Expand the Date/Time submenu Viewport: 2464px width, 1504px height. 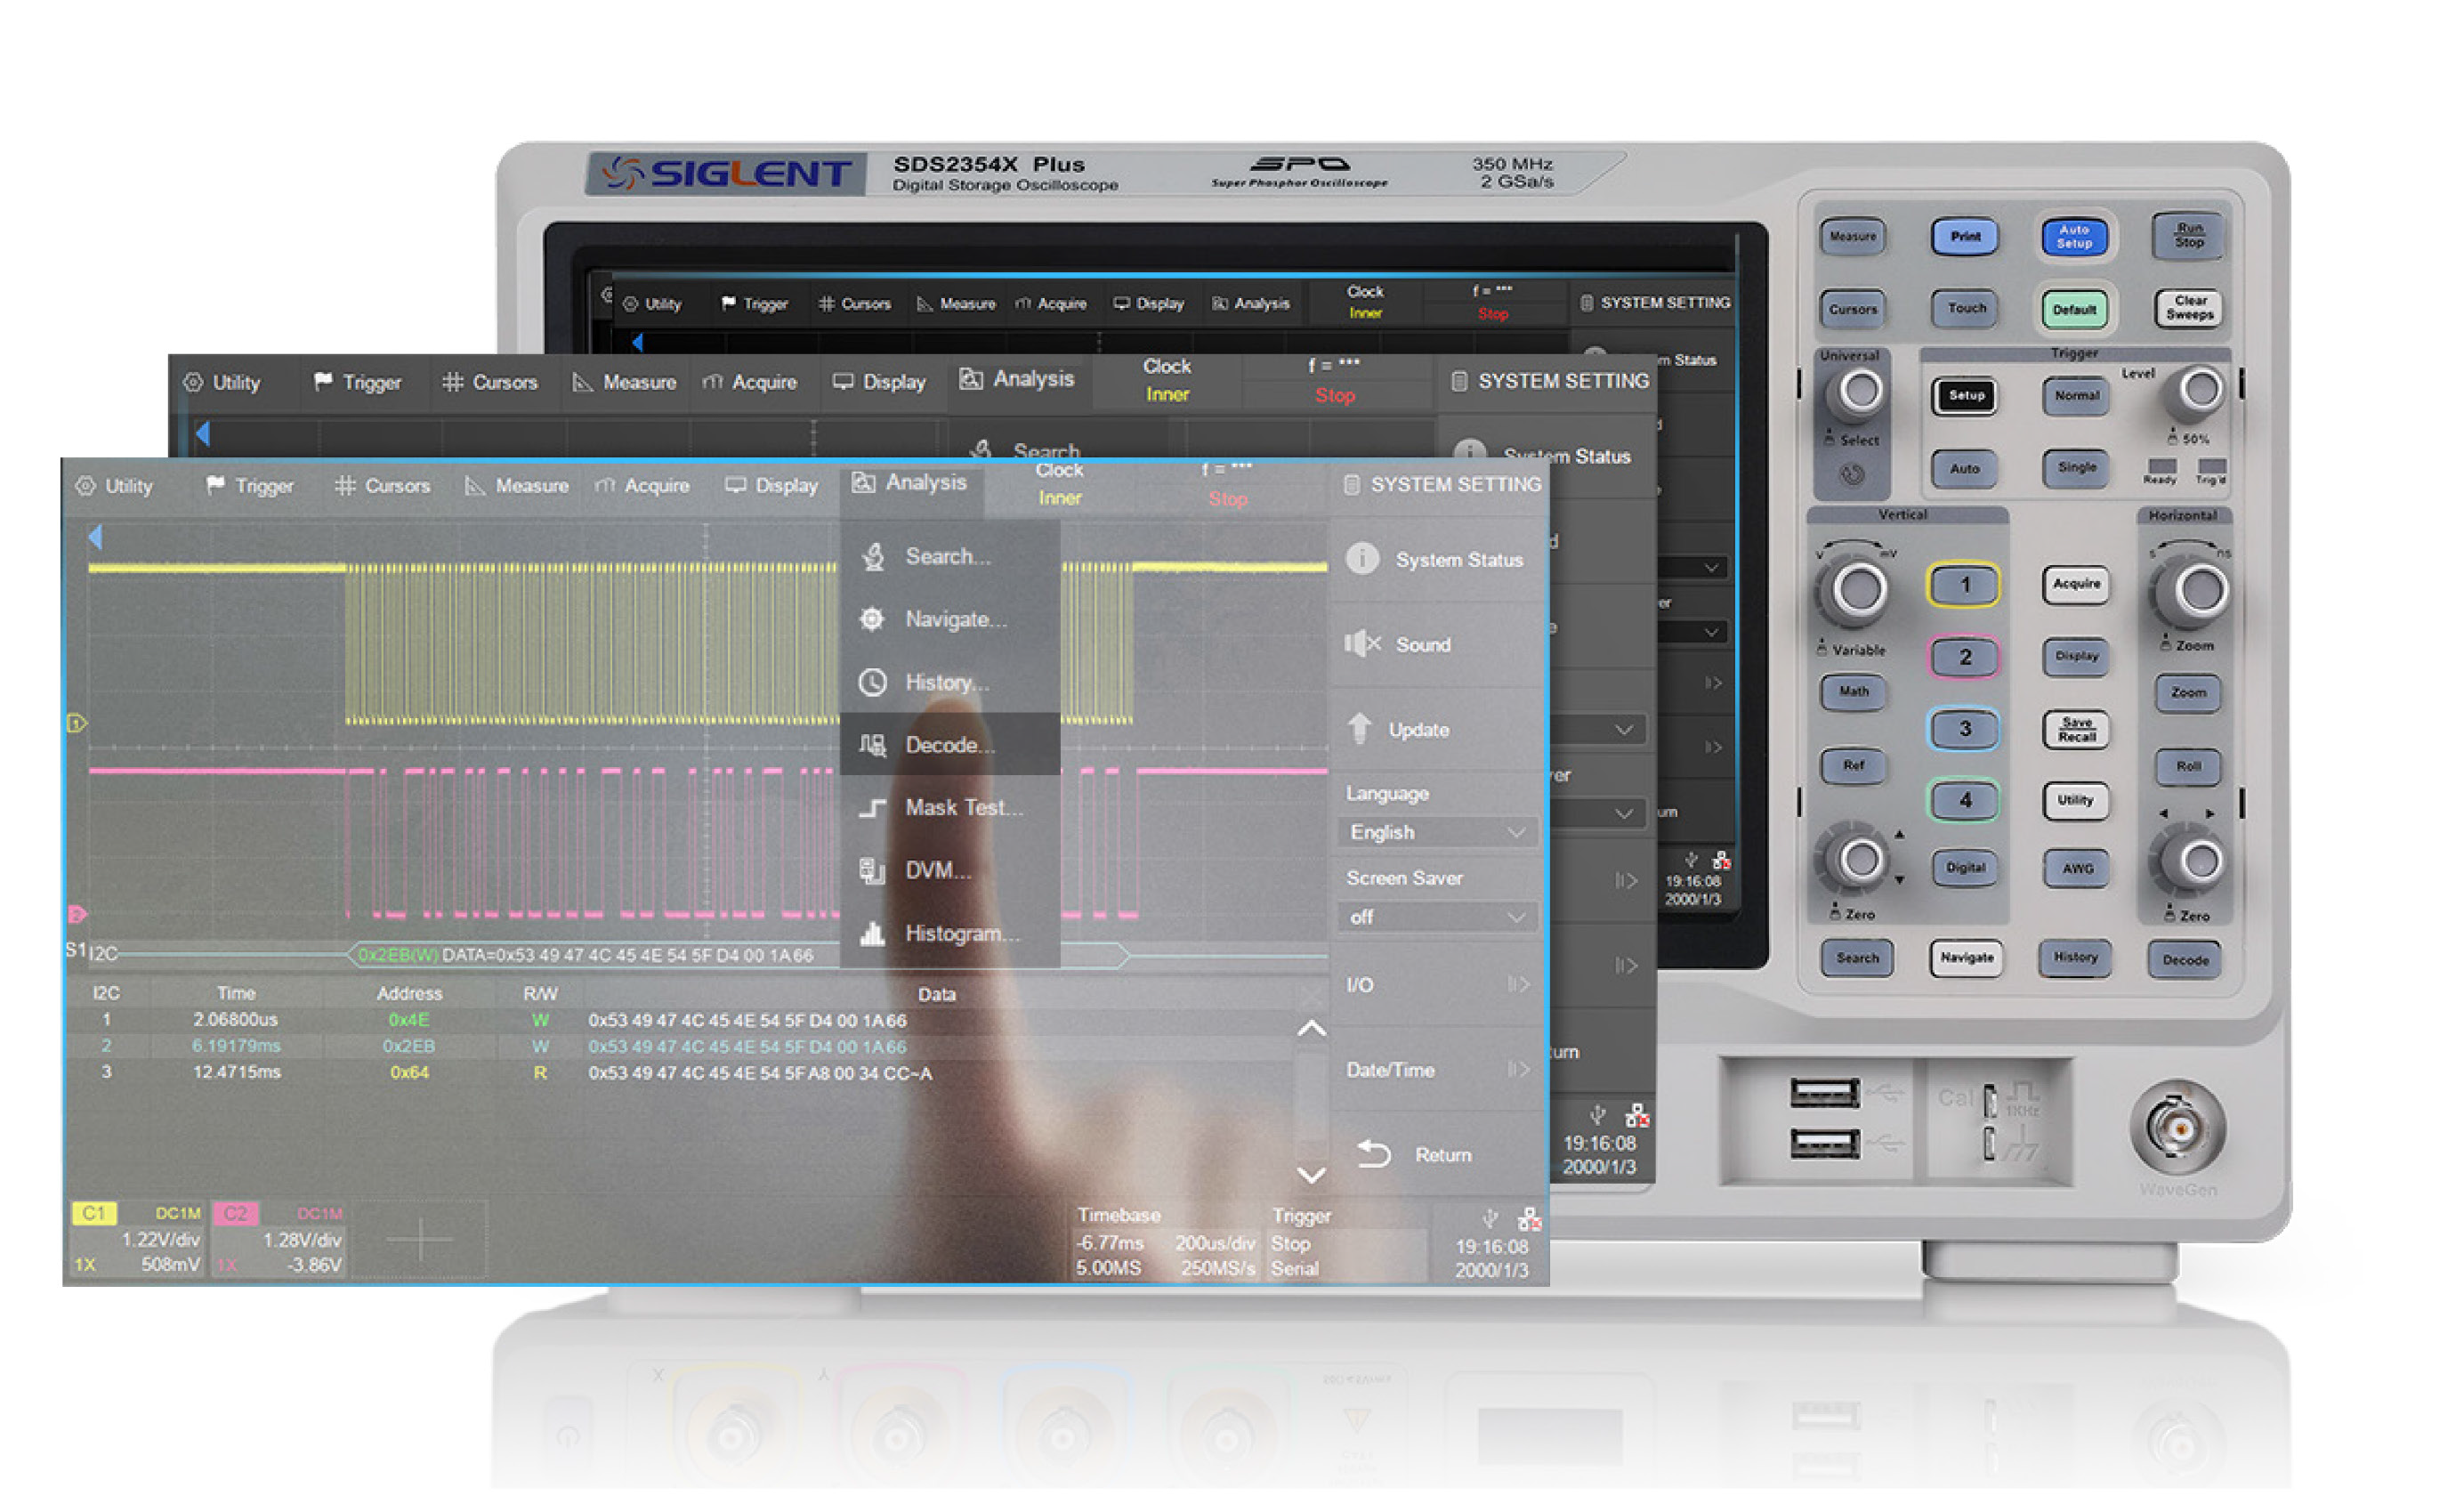(1437, 1070)
